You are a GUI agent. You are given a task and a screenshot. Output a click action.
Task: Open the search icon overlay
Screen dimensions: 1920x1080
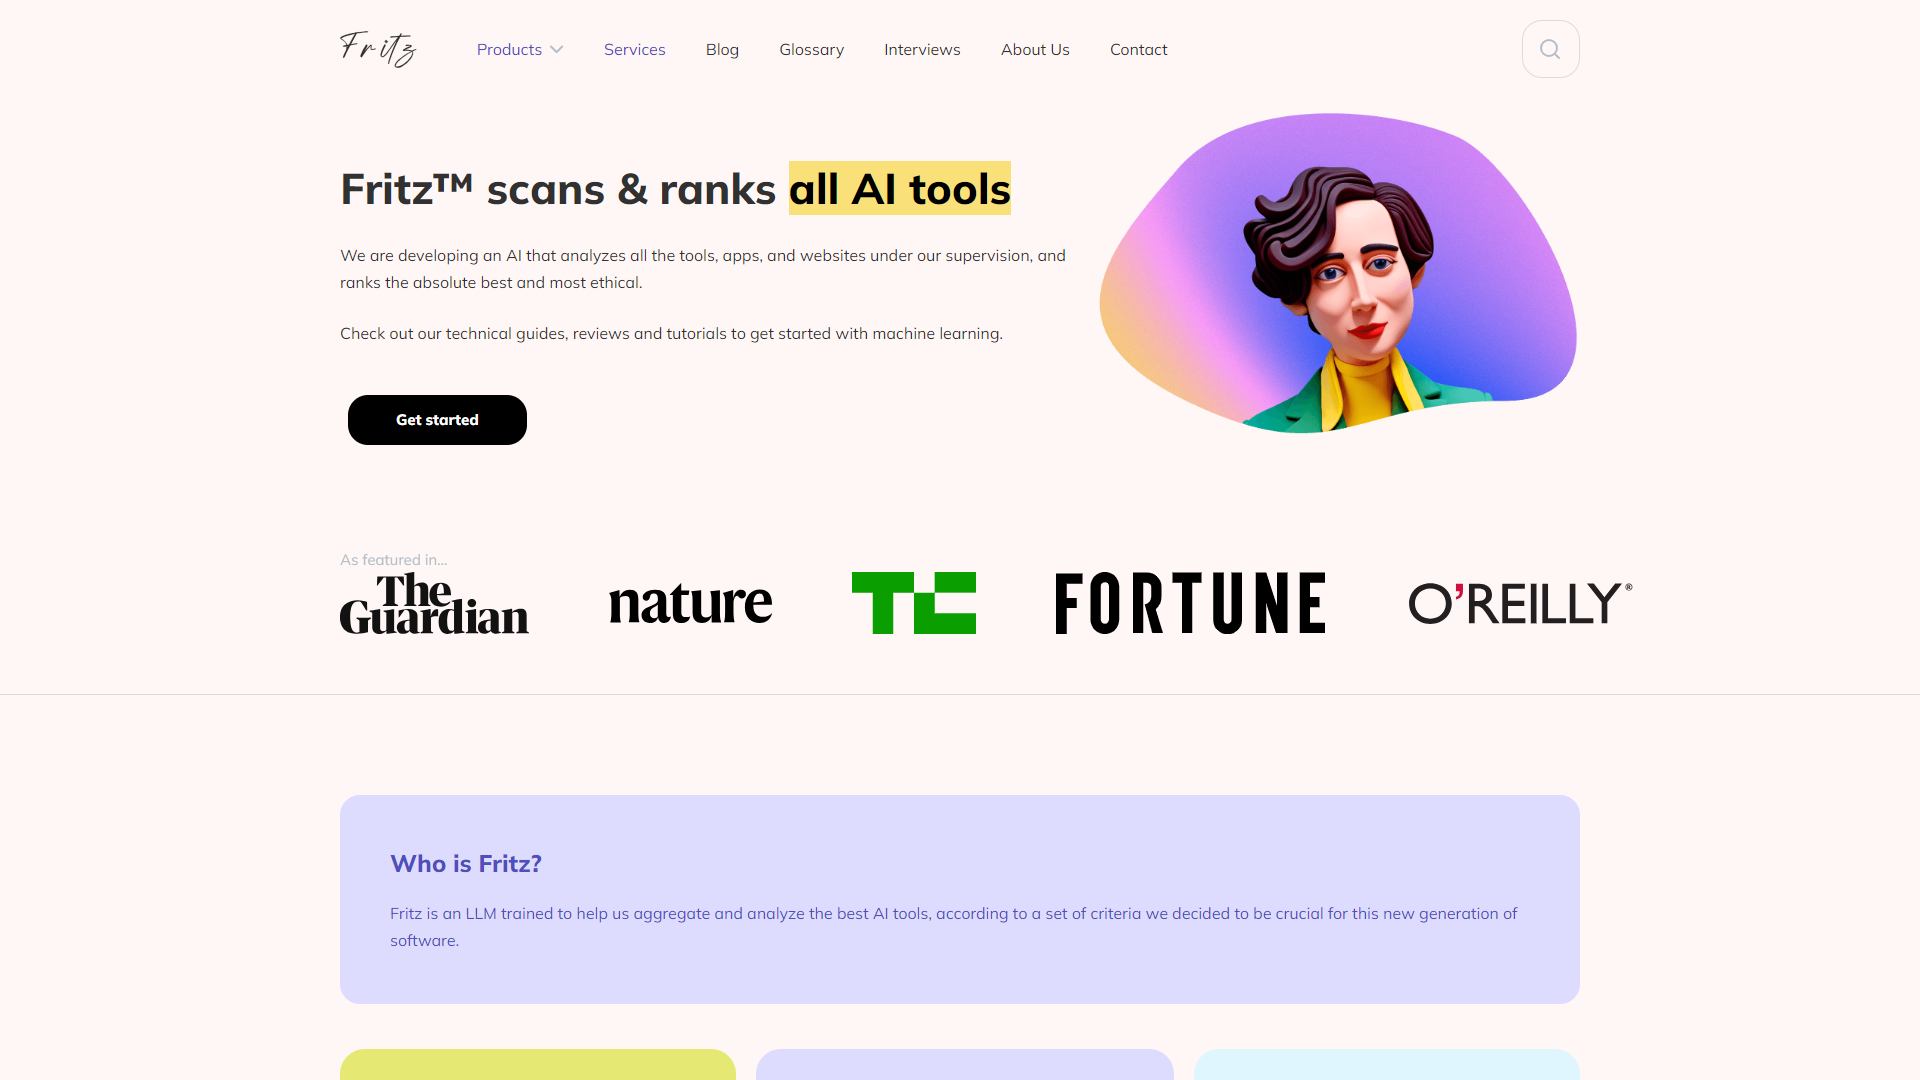click(1551, 49)
